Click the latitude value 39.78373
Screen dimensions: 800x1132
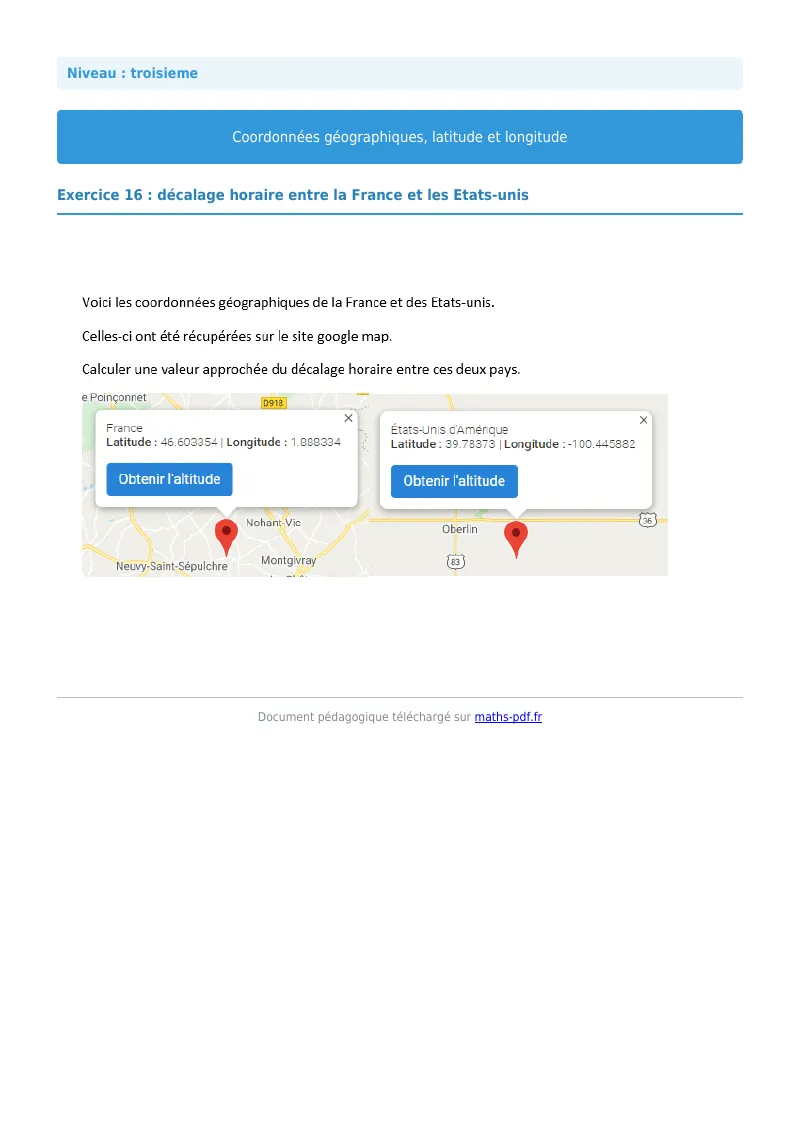pyautogui.click(x=470, y=444)
